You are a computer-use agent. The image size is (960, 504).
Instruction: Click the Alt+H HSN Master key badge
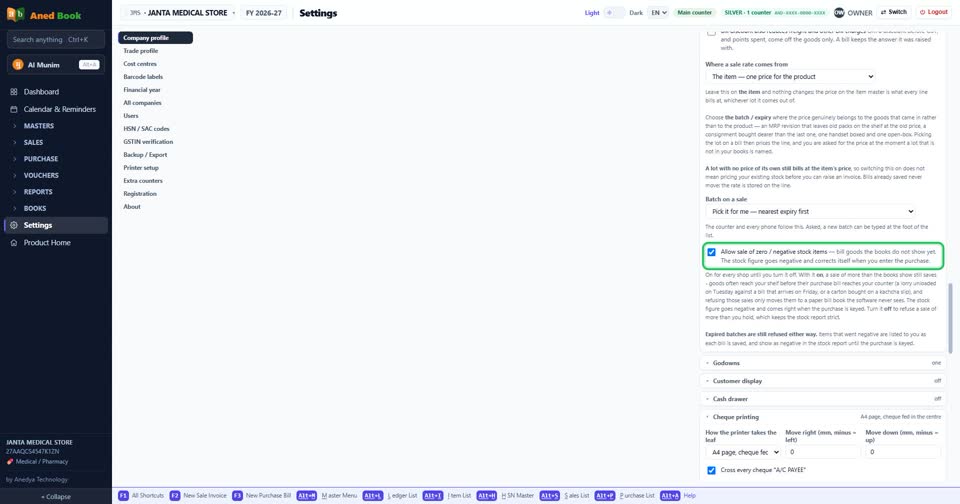(x=487, y=495)
